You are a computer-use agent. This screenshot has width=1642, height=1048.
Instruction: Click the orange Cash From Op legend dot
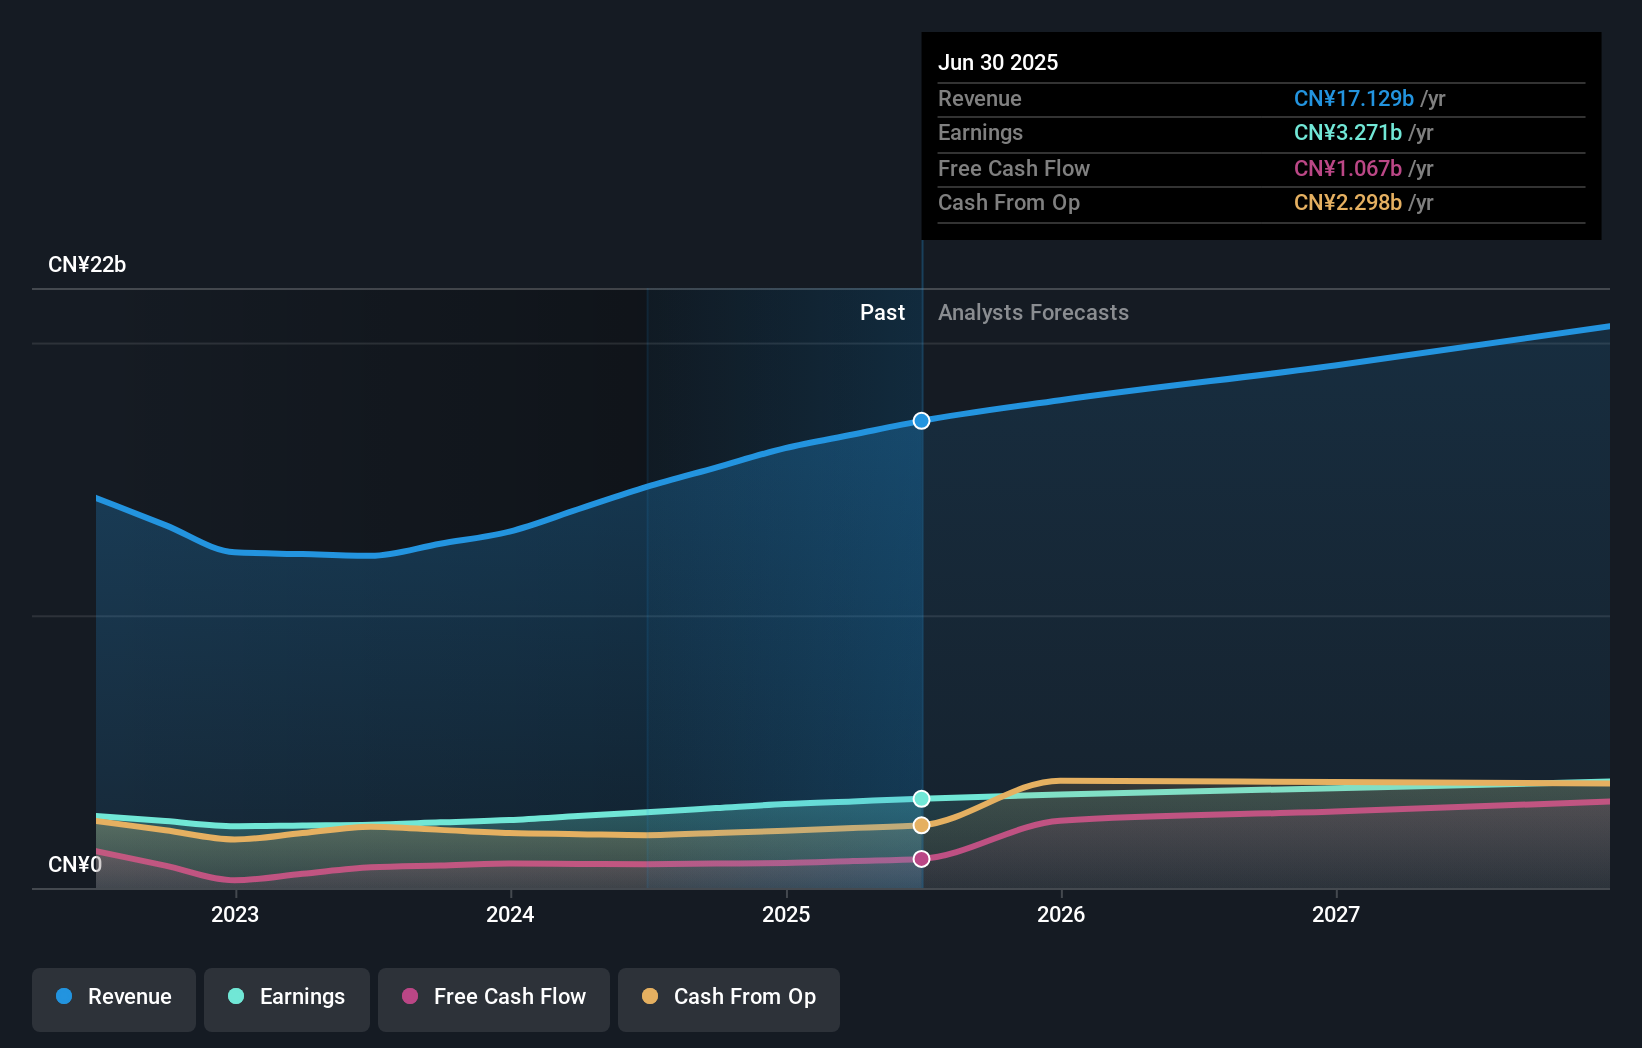651,997
